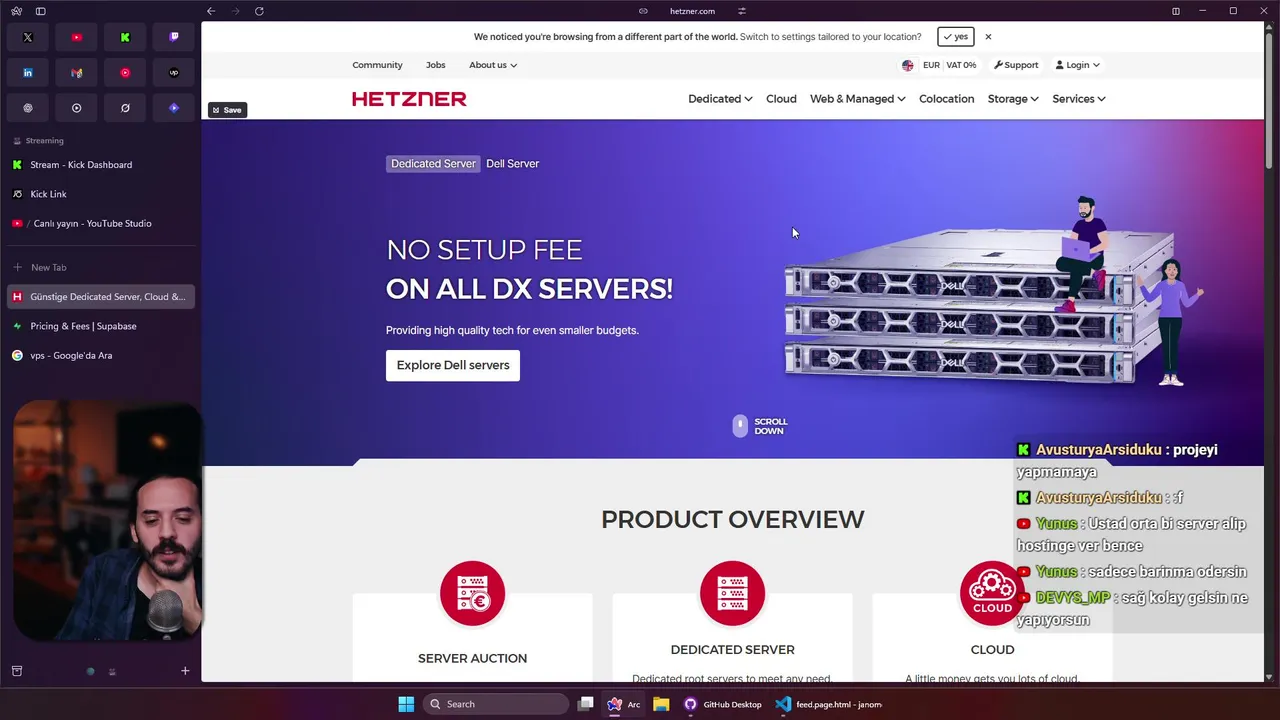Open the Twitch pinned tab
This screenshot has width=1280, height=720.
click(174, 37)
